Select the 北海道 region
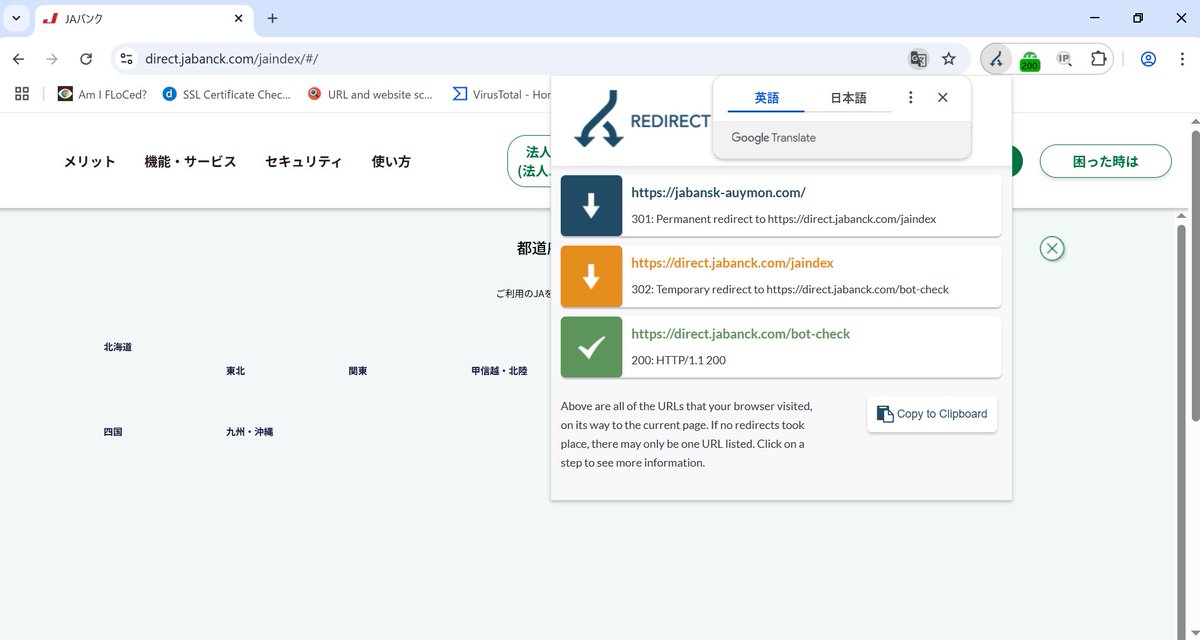 (117, 347)
